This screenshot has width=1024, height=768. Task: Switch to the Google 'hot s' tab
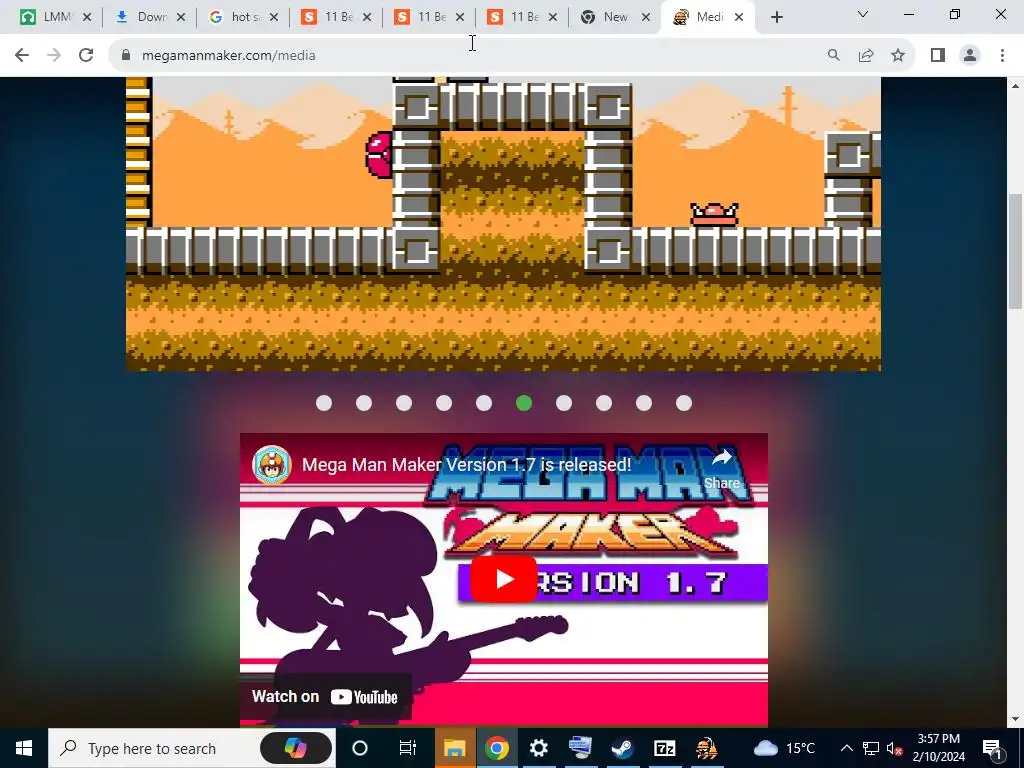pyautogui.click(x=243, y=18)
